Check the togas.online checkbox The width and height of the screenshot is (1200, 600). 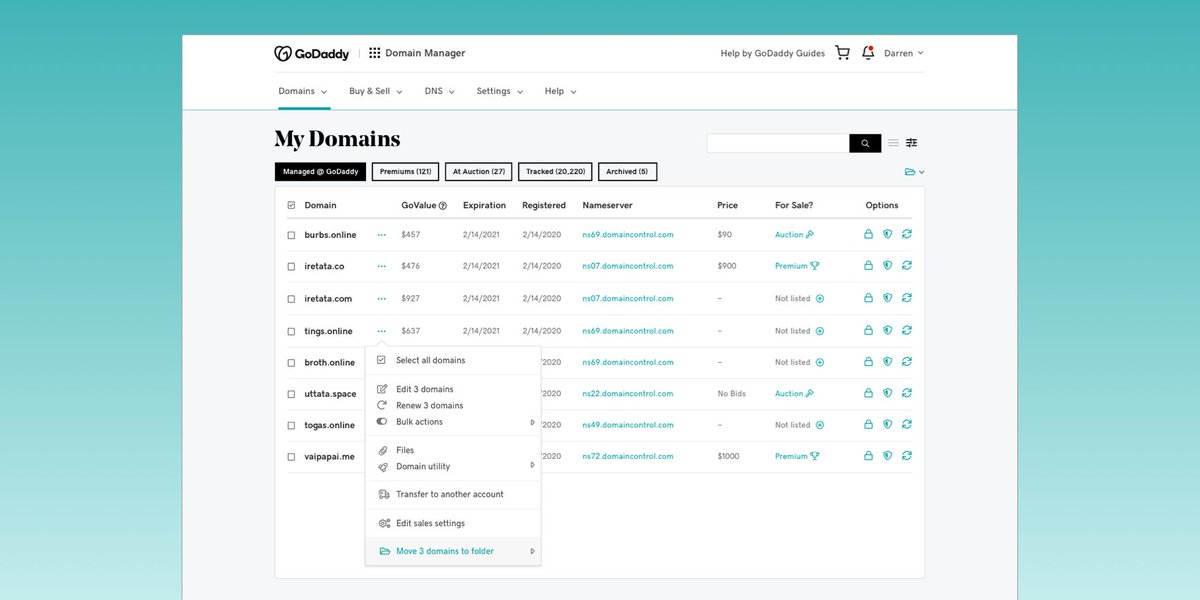[291, 426]
